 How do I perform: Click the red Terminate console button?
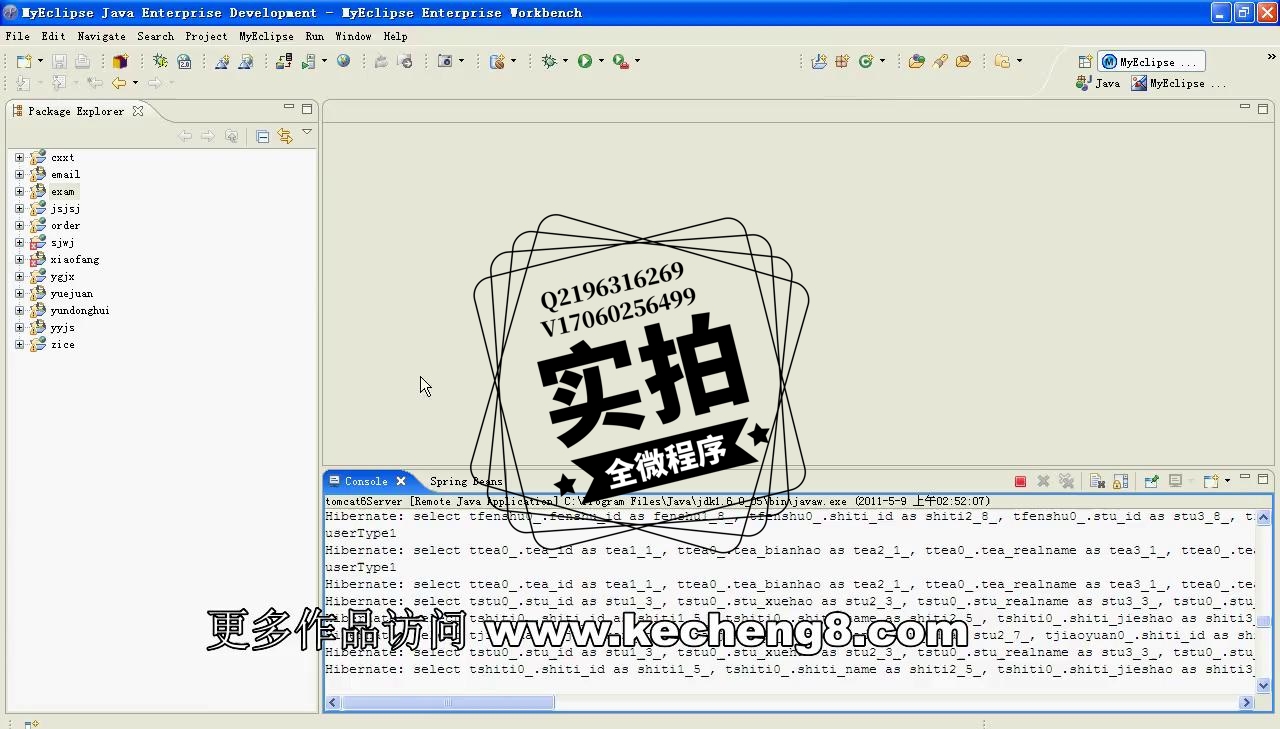[x=1020, y=481]
